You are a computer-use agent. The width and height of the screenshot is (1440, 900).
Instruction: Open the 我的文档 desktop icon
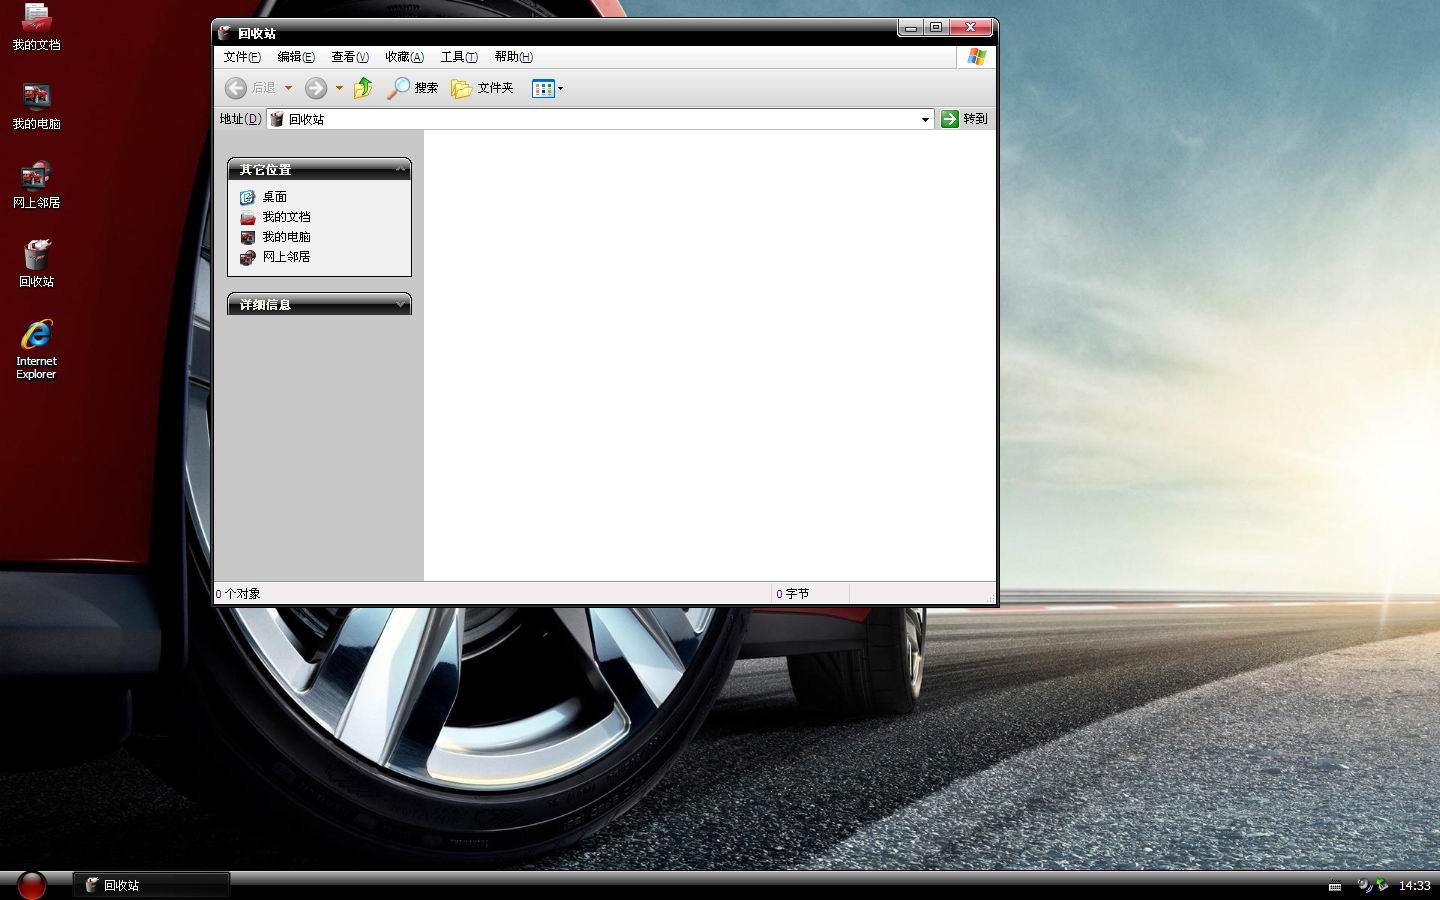pyautogui.click(x=36, y=27)
